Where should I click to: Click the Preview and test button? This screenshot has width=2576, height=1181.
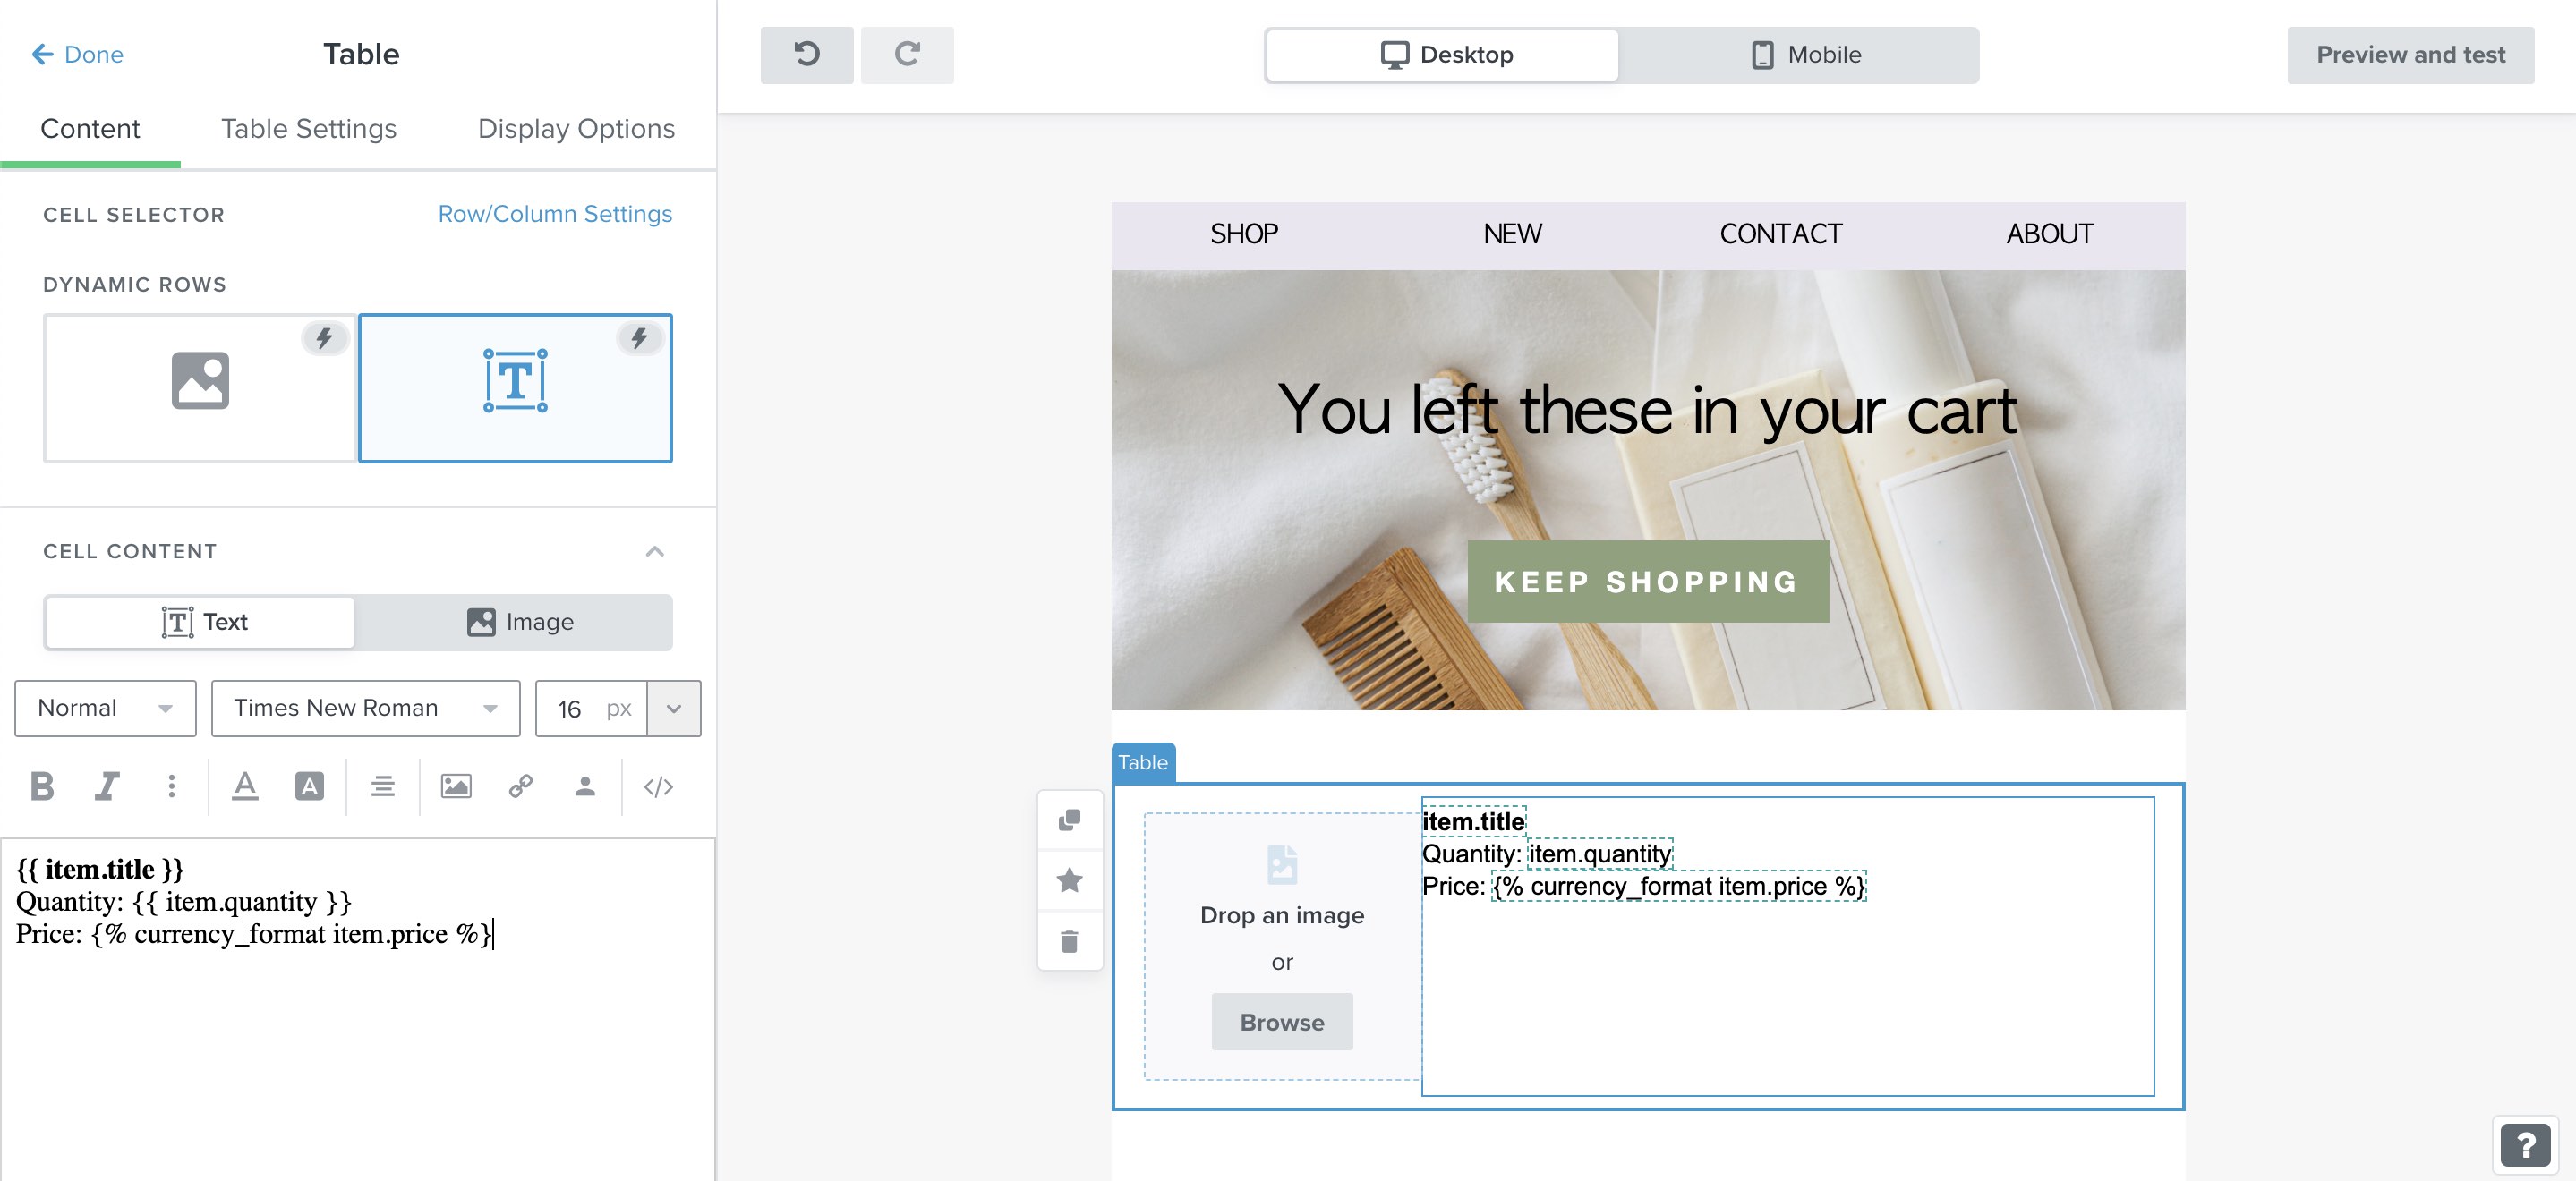point(2411,55)
